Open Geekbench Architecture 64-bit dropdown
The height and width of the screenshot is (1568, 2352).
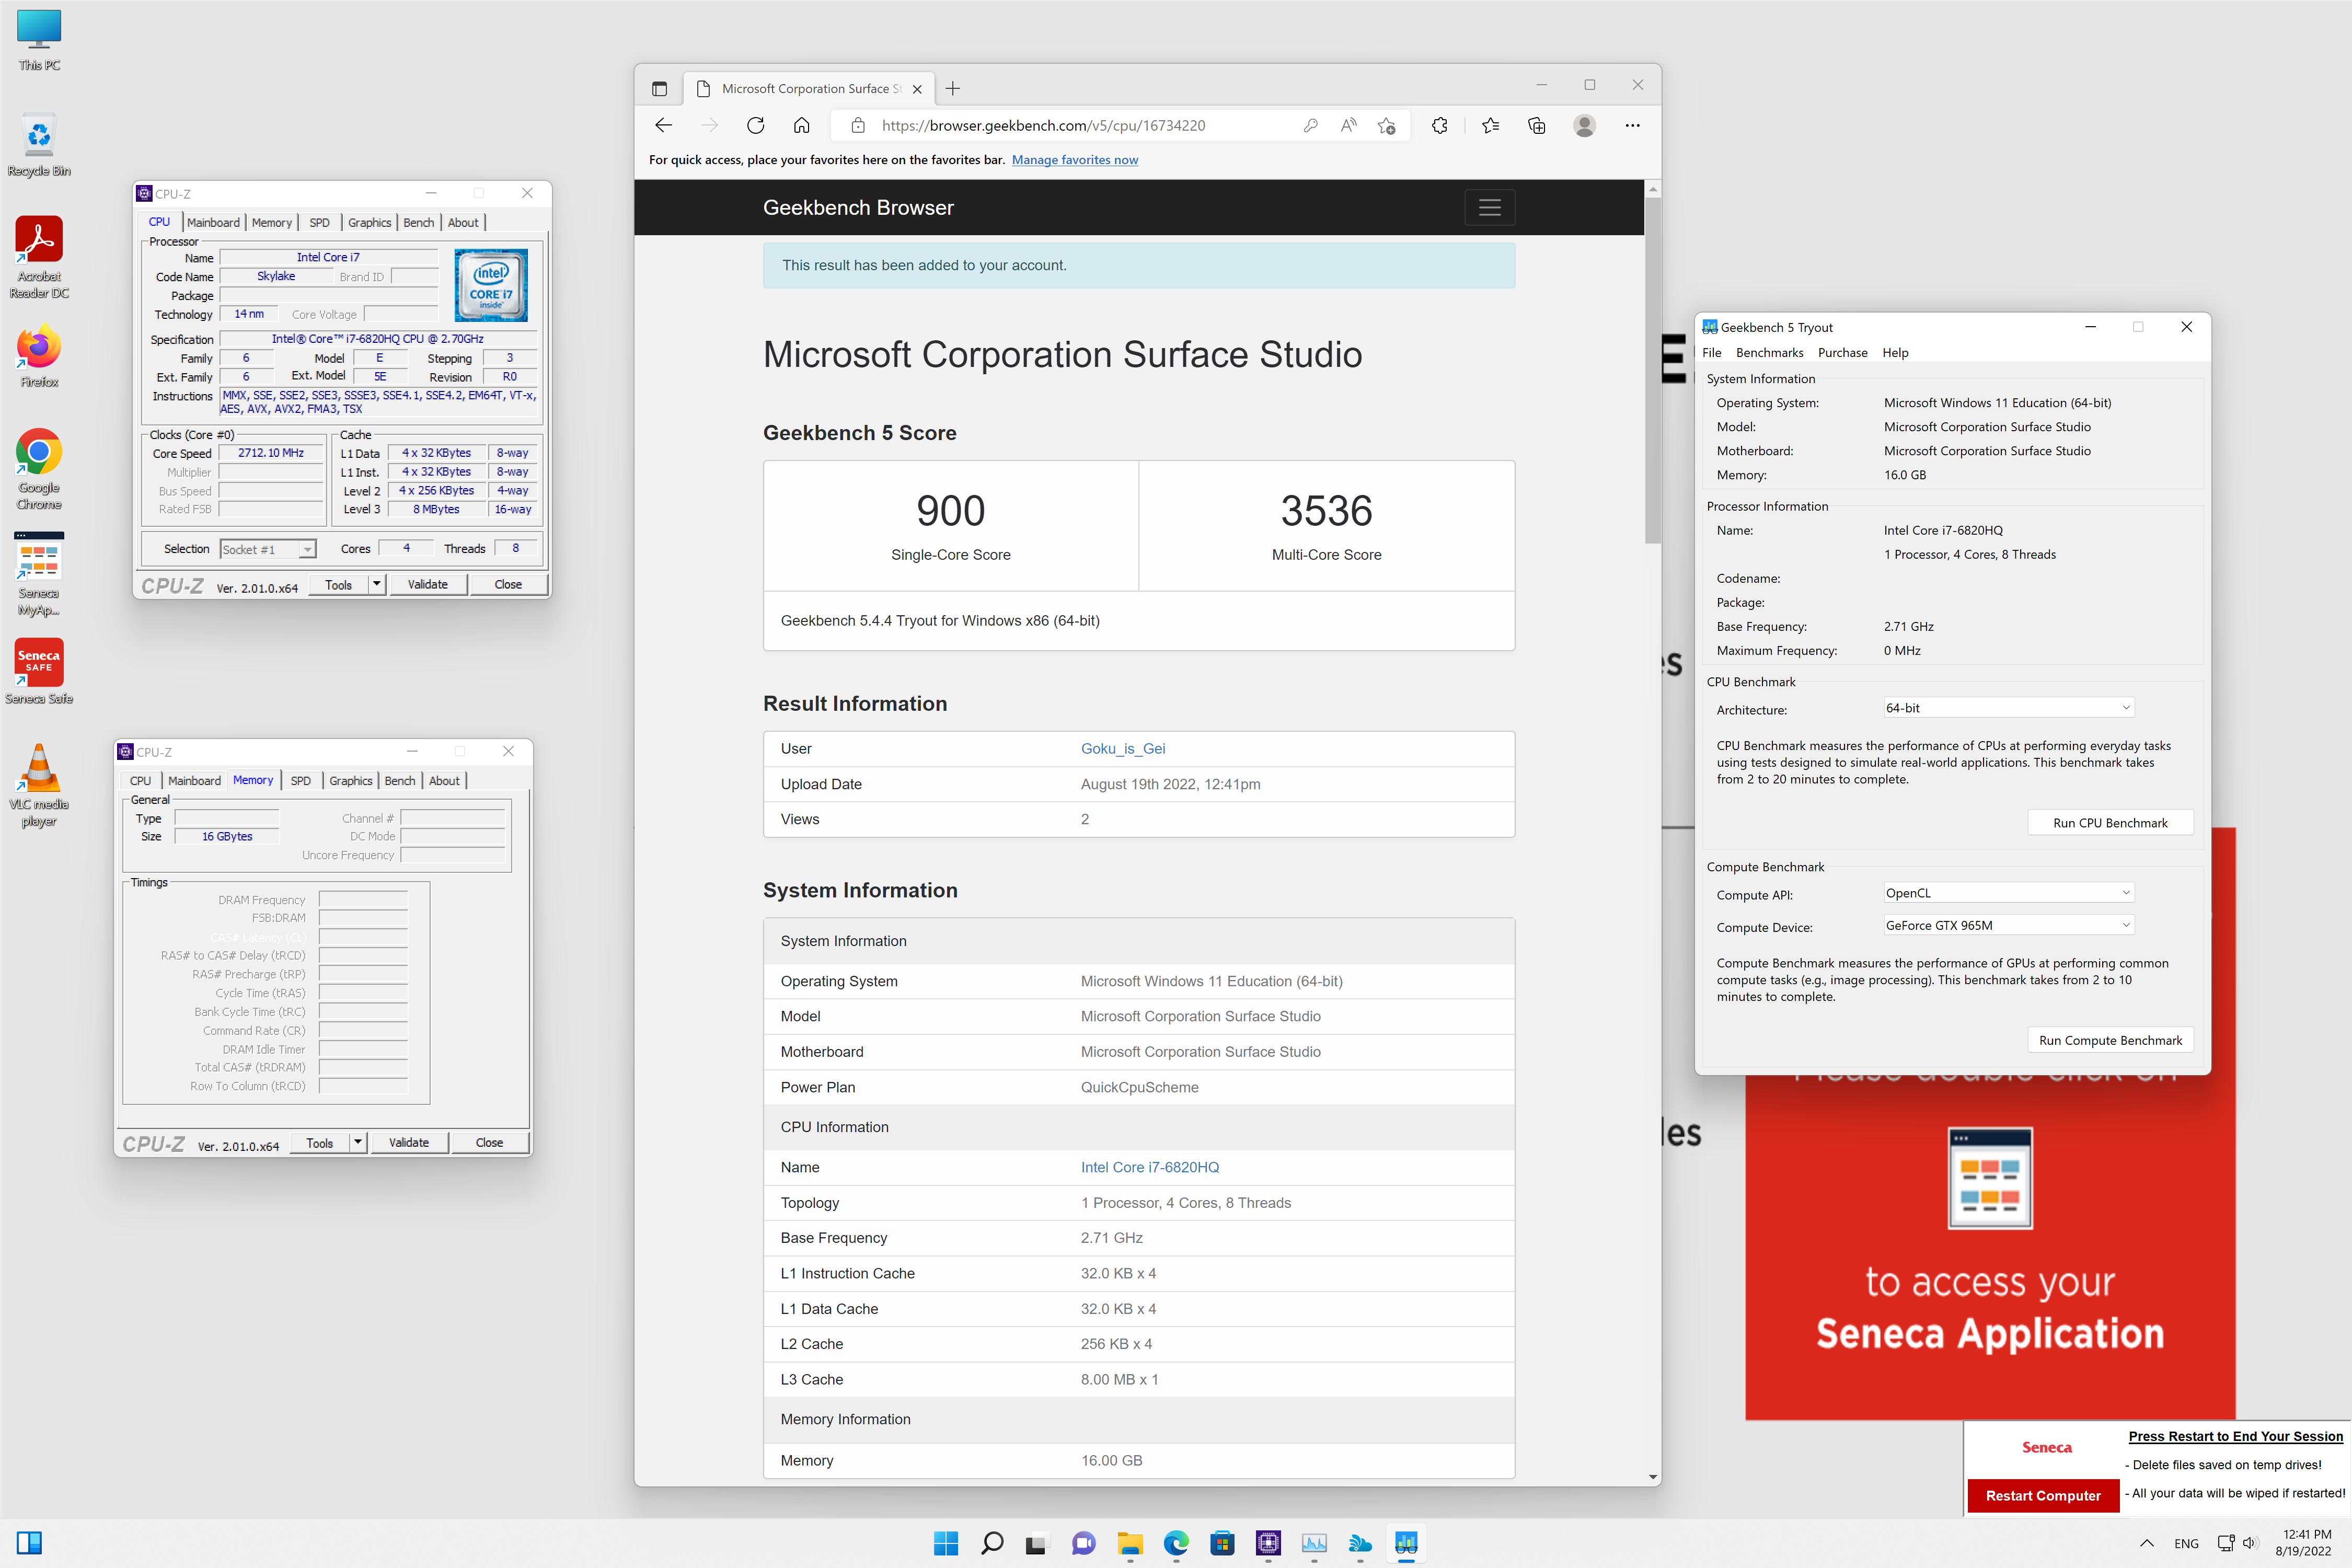2008,708
